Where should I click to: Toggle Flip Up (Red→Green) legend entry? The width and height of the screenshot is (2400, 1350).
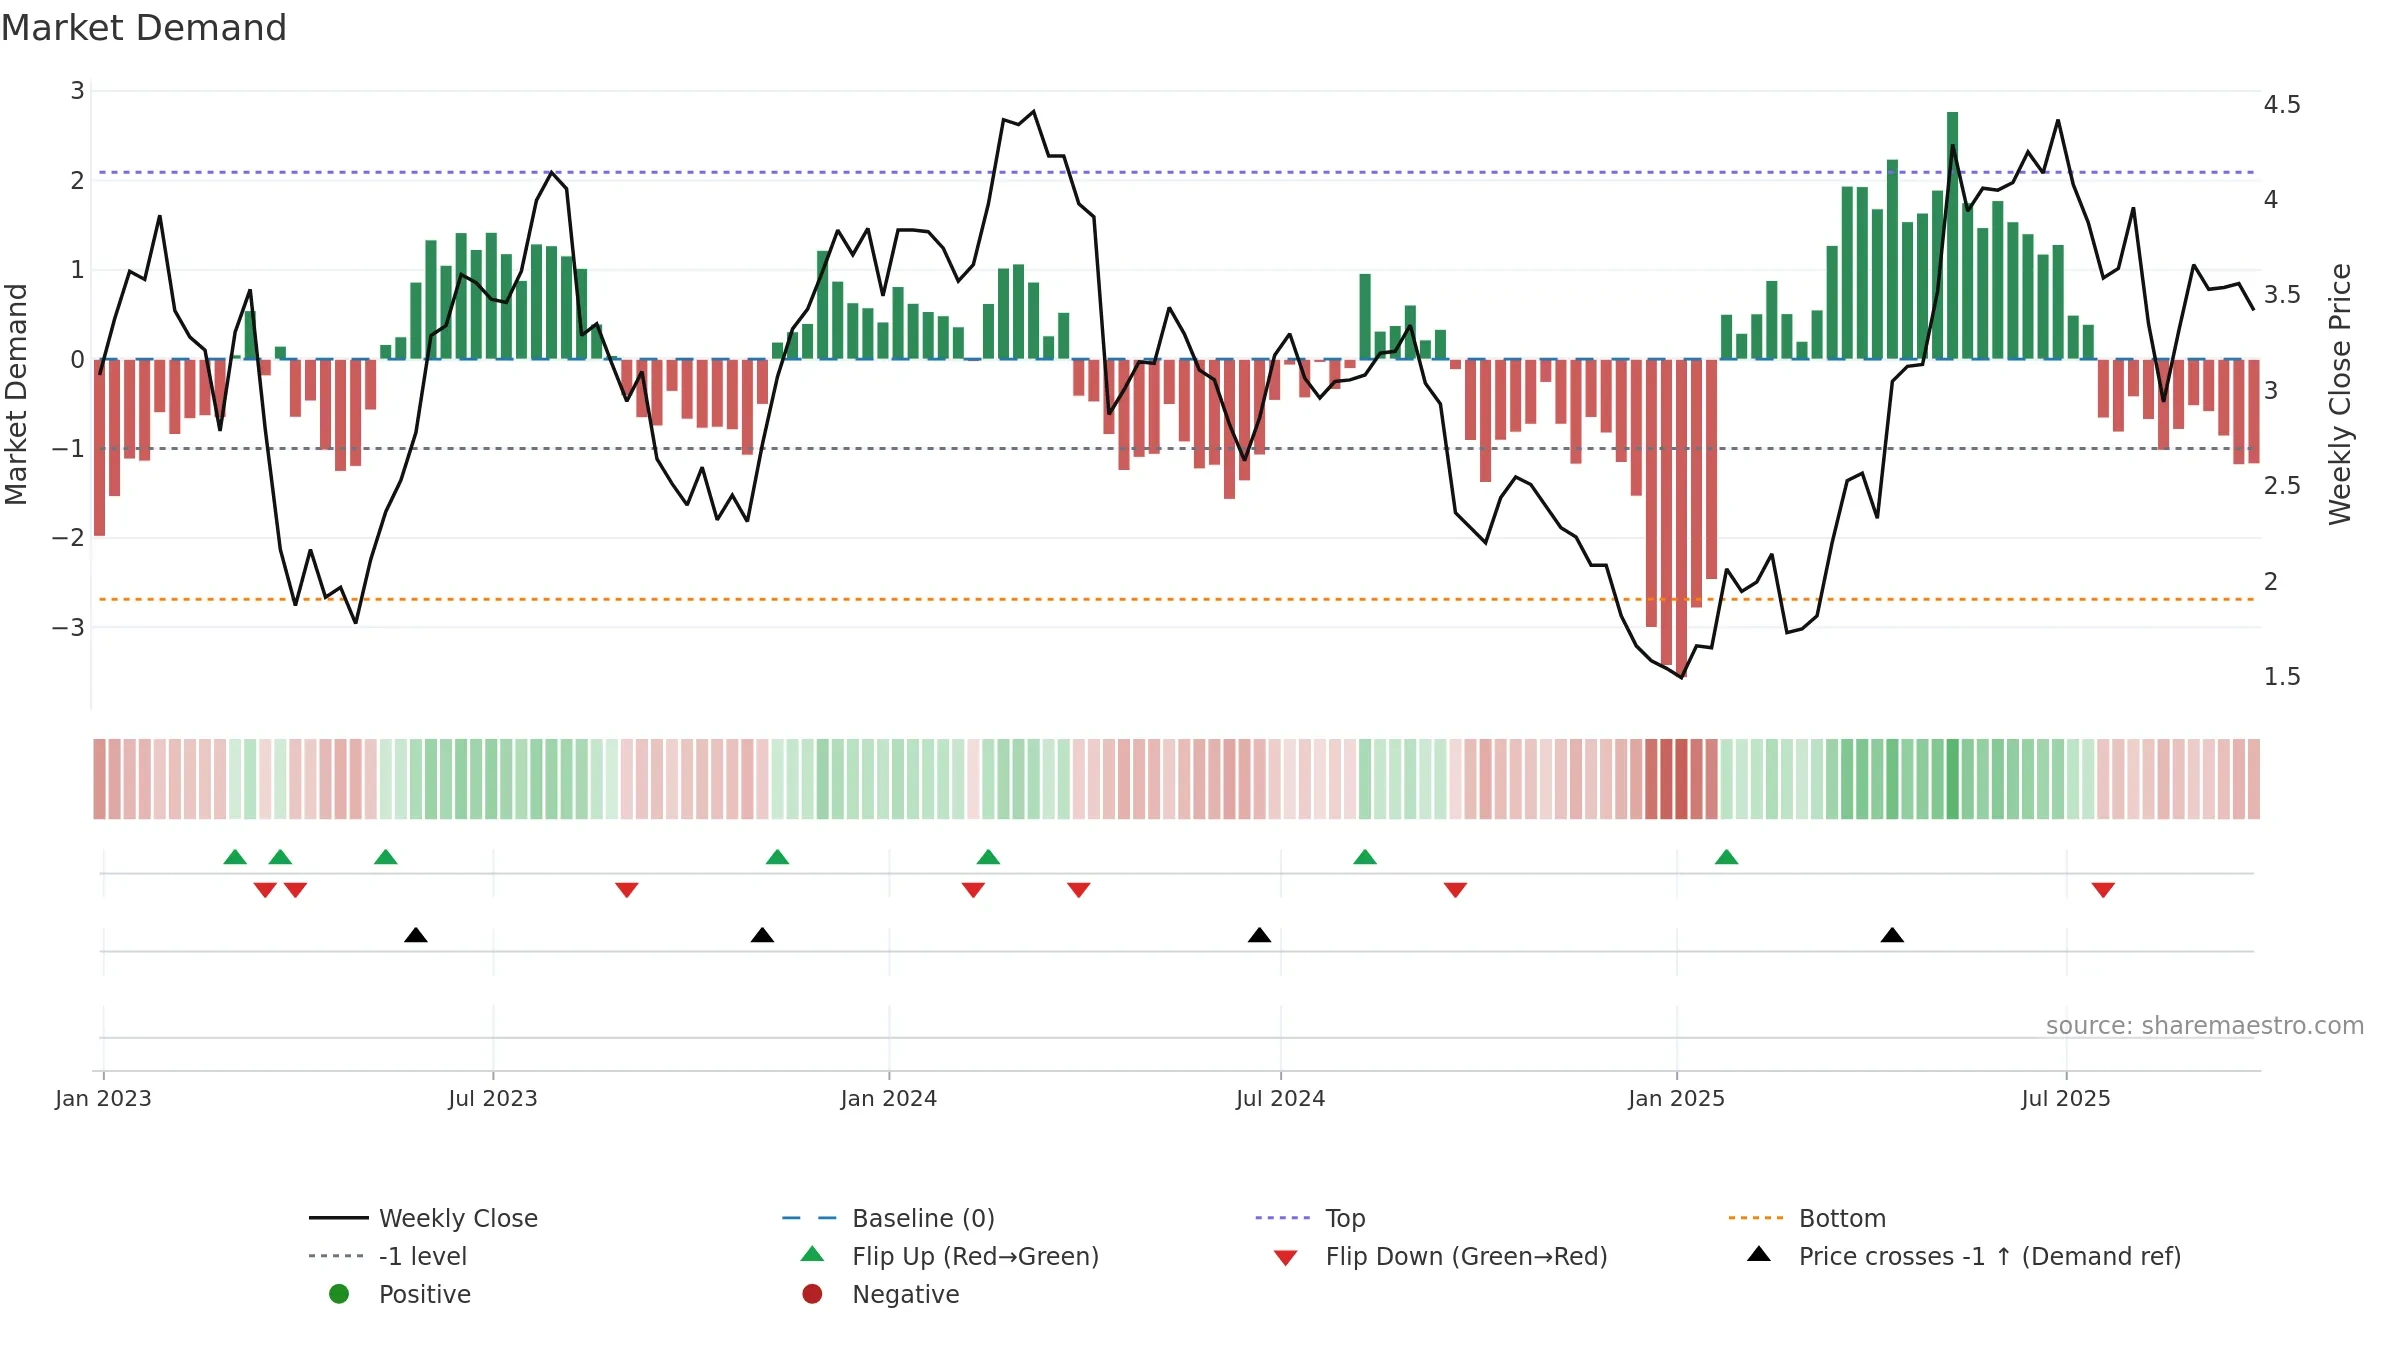950,1256
